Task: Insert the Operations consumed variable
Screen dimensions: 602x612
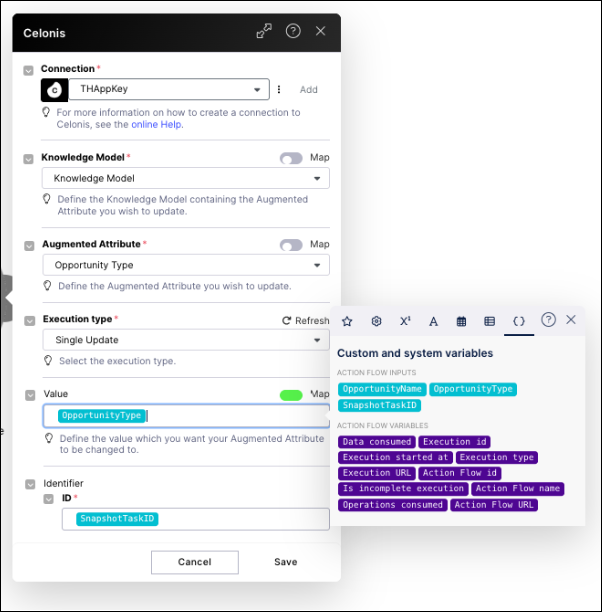Action: (393, 505)
